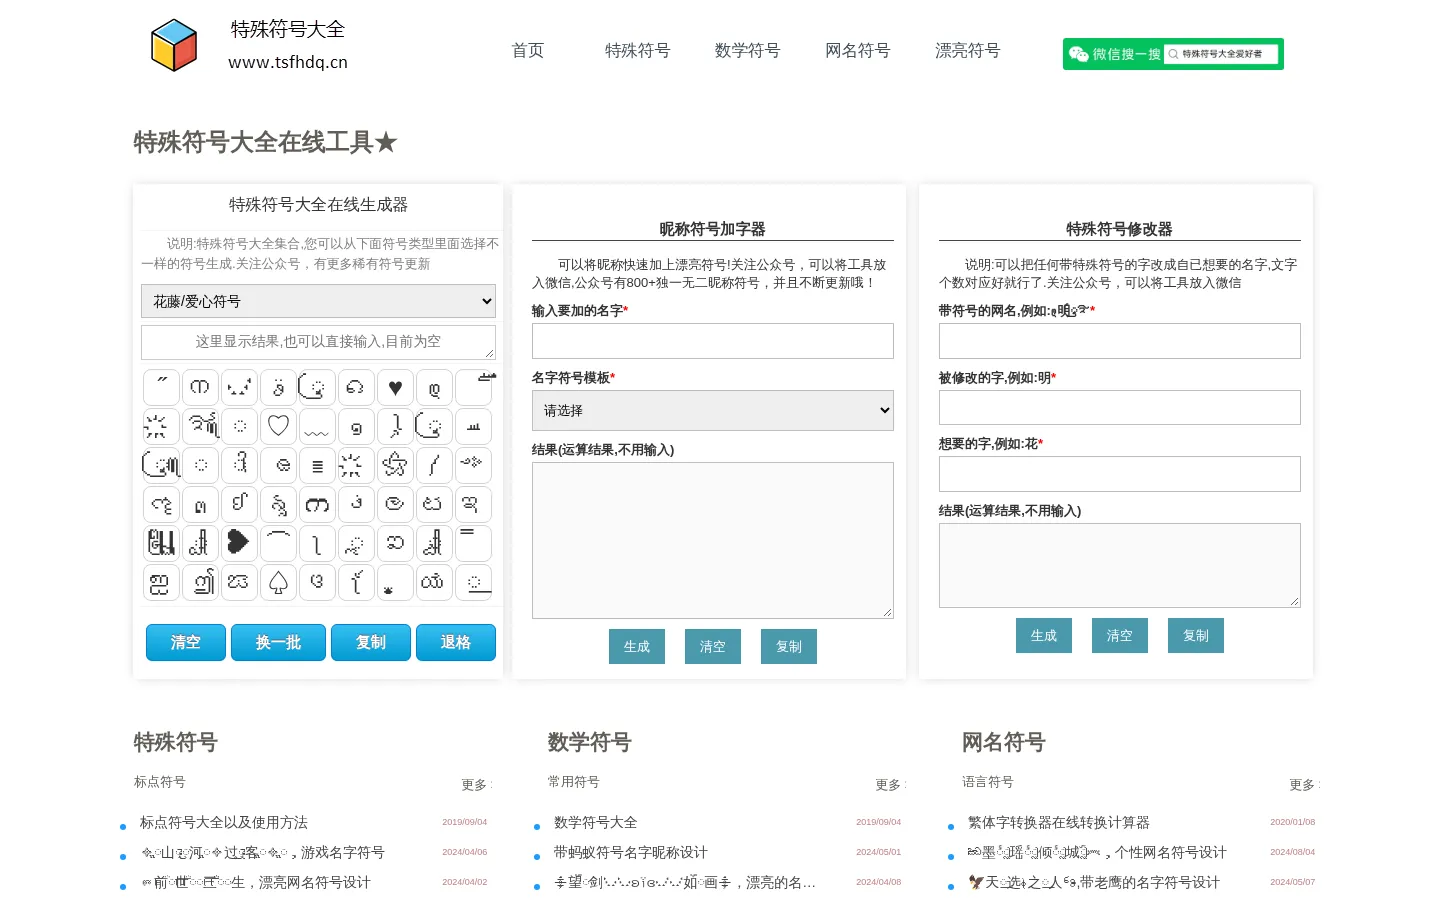Open the 数学符号大全 article link
This screenshot has height=900, width=1440.
(x=595, y=822)
